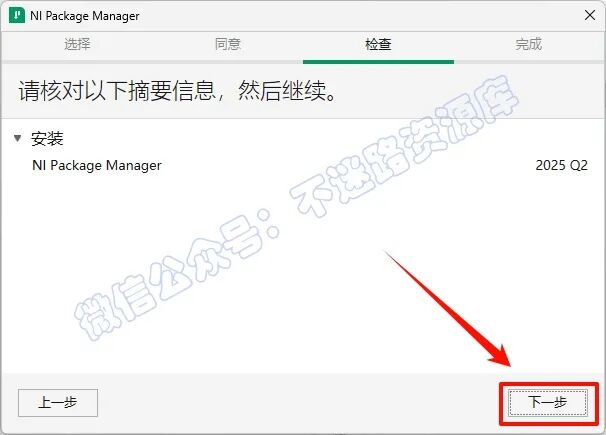Click the green NI Package Manager title icon
The image size is (606, 435).
[17, 15]
